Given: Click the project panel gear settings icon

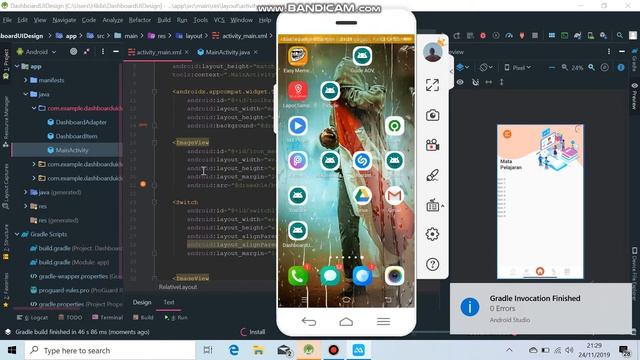Looking at the screenshot, I should click(73, 52).
